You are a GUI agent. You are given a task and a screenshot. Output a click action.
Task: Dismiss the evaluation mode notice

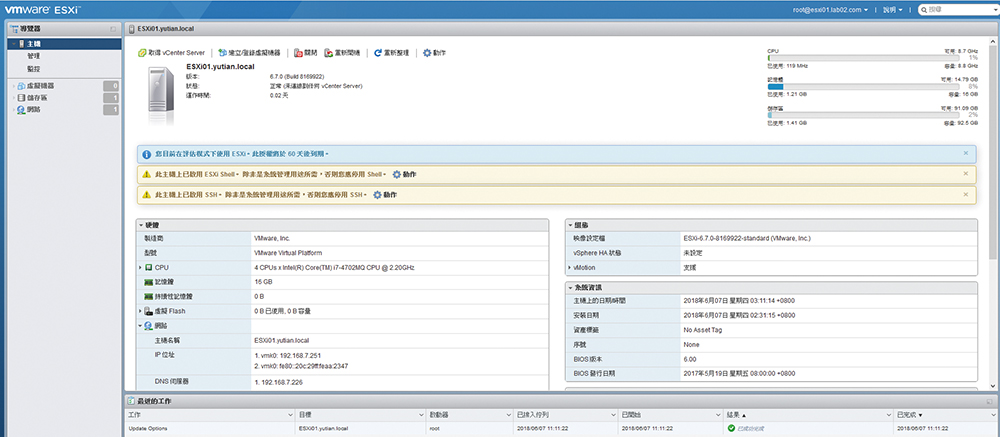pos(966,153)
